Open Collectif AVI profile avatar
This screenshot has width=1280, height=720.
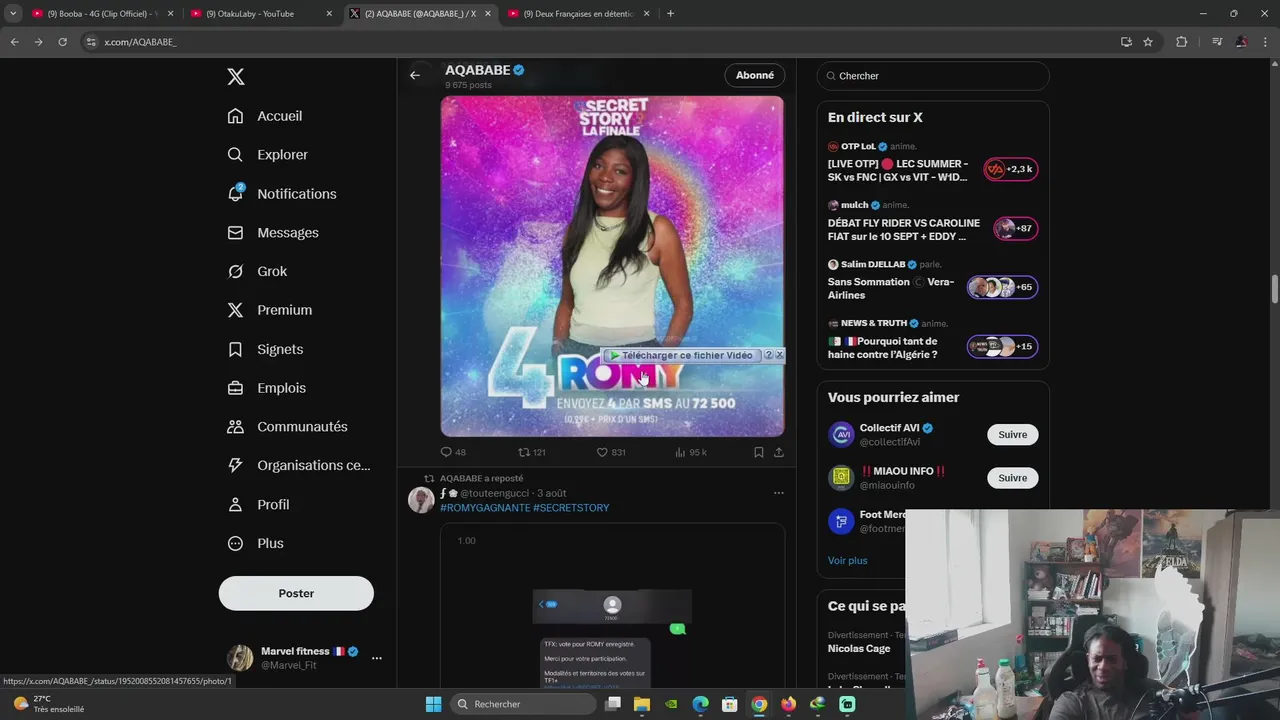tap(842, 434)
